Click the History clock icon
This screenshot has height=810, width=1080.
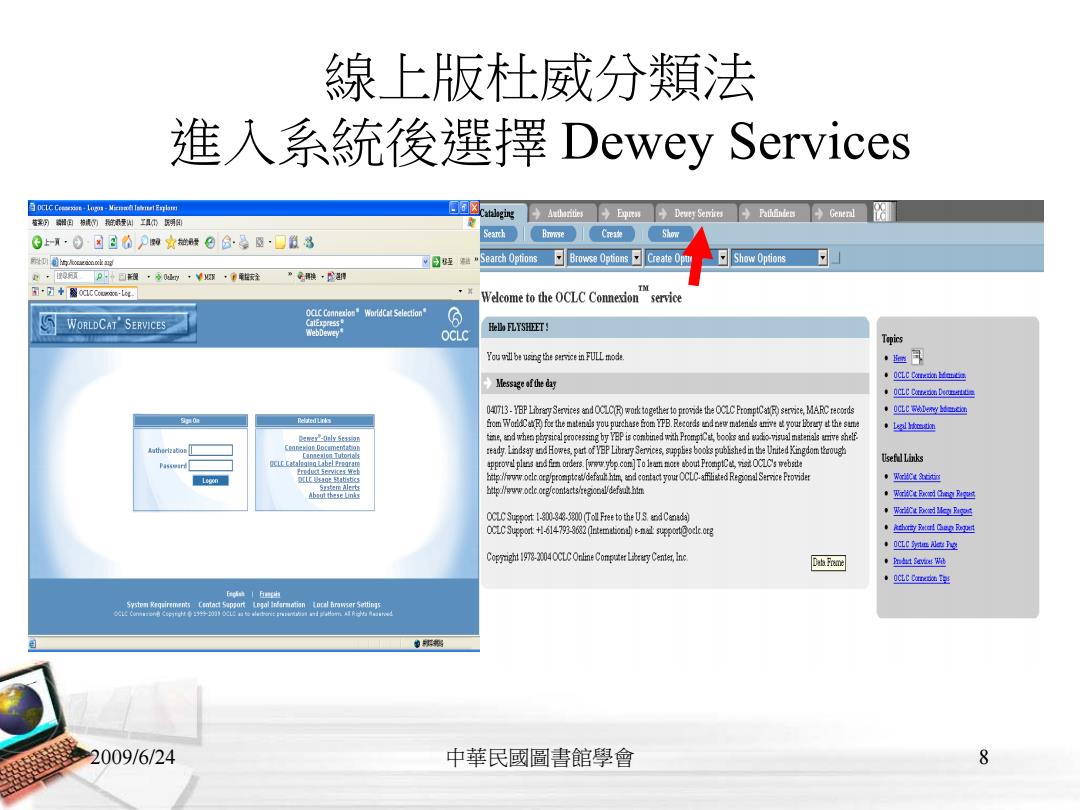point(210,242)
